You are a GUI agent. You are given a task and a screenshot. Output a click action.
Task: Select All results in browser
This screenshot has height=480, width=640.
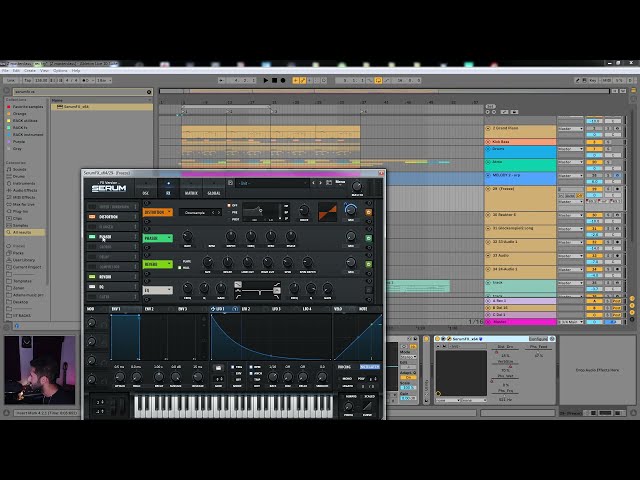22,232
